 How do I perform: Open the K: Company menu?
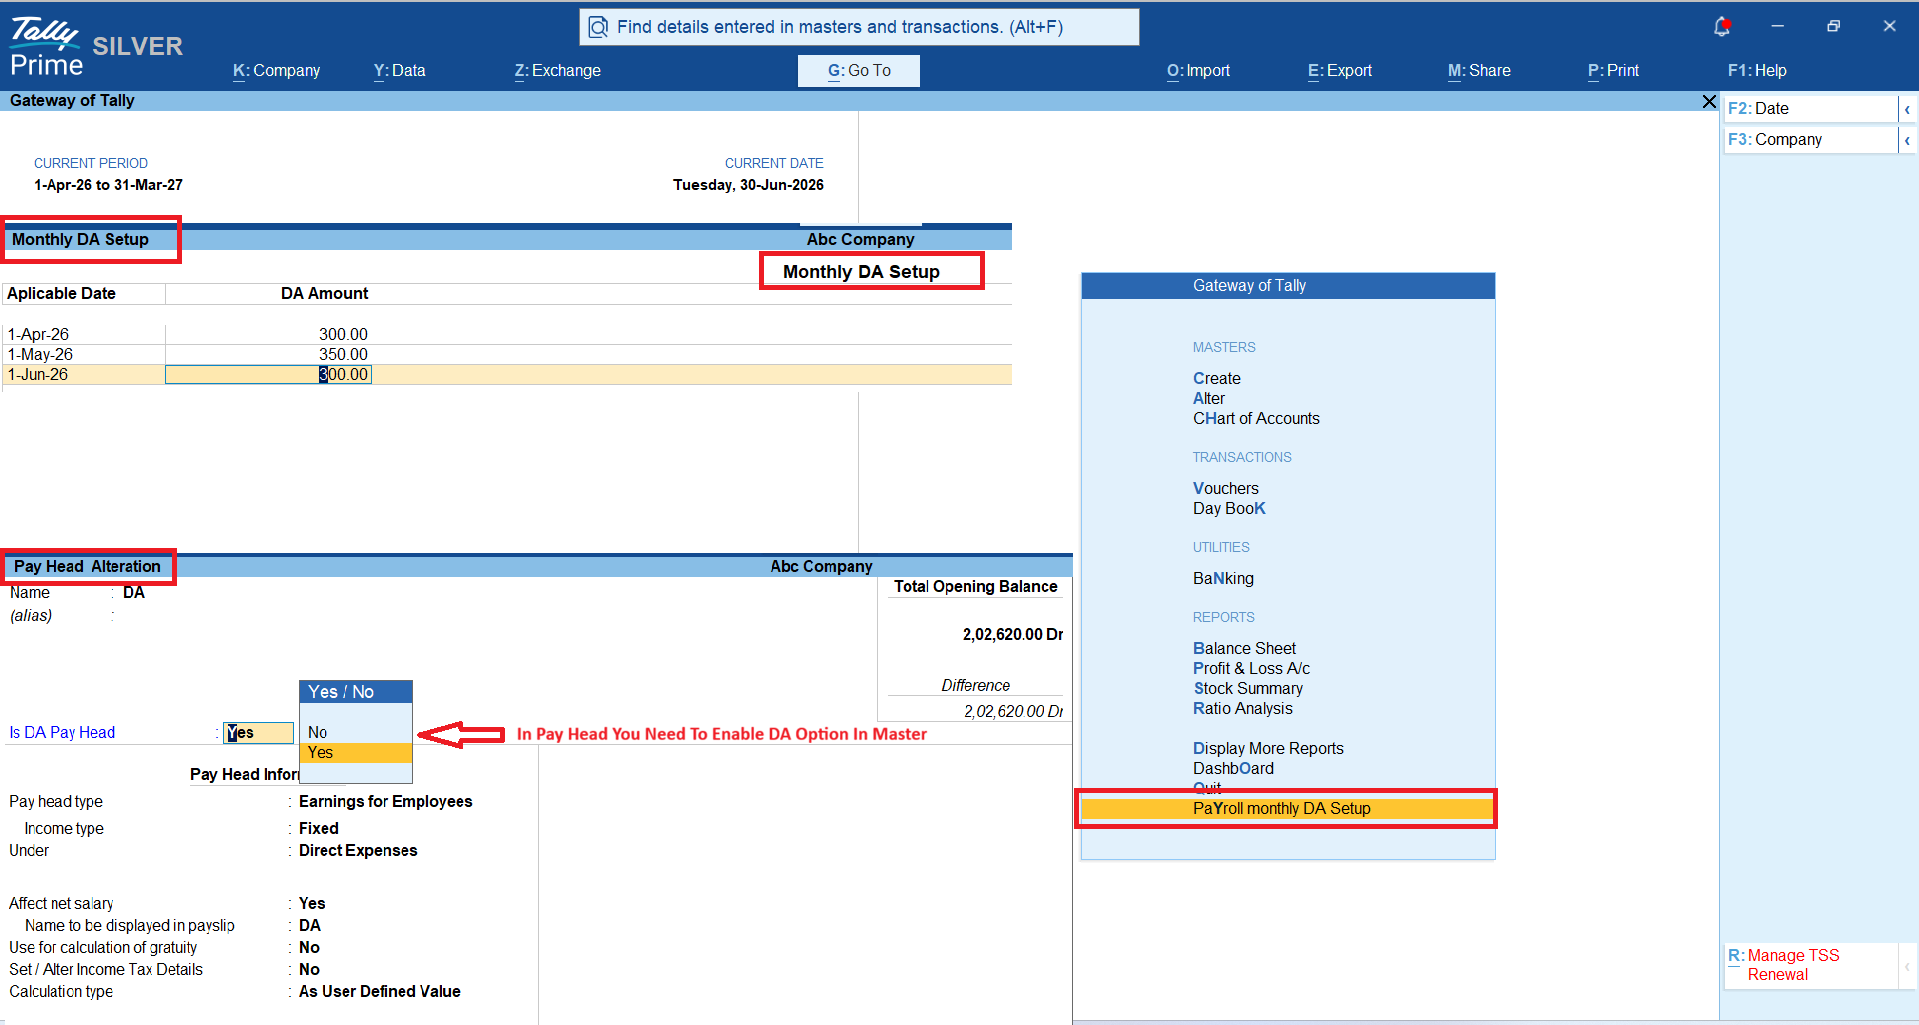coord(277,71)
